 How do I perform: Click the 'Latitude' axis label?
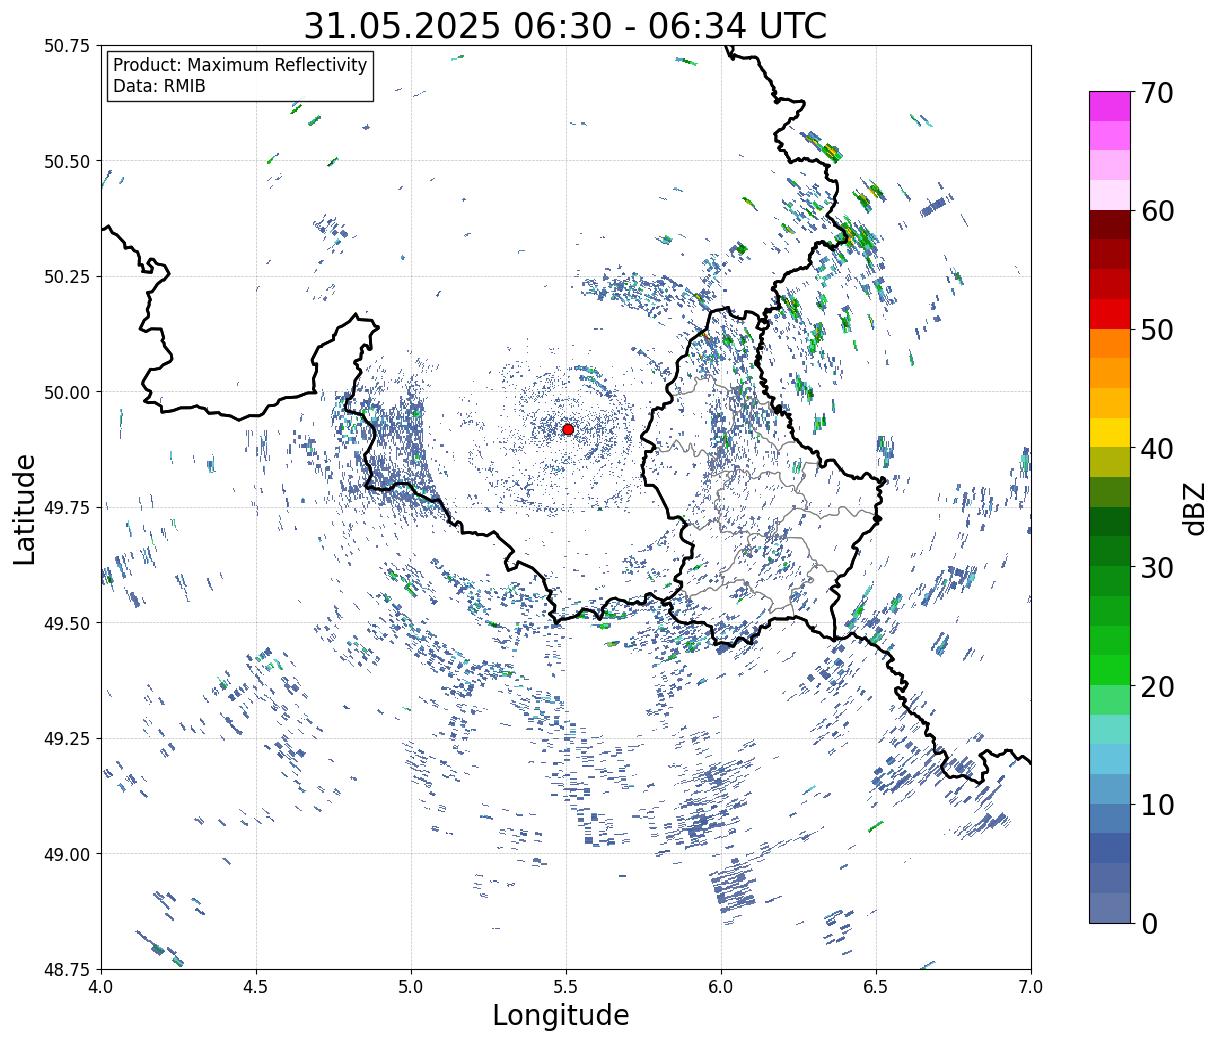coord(25,508)
